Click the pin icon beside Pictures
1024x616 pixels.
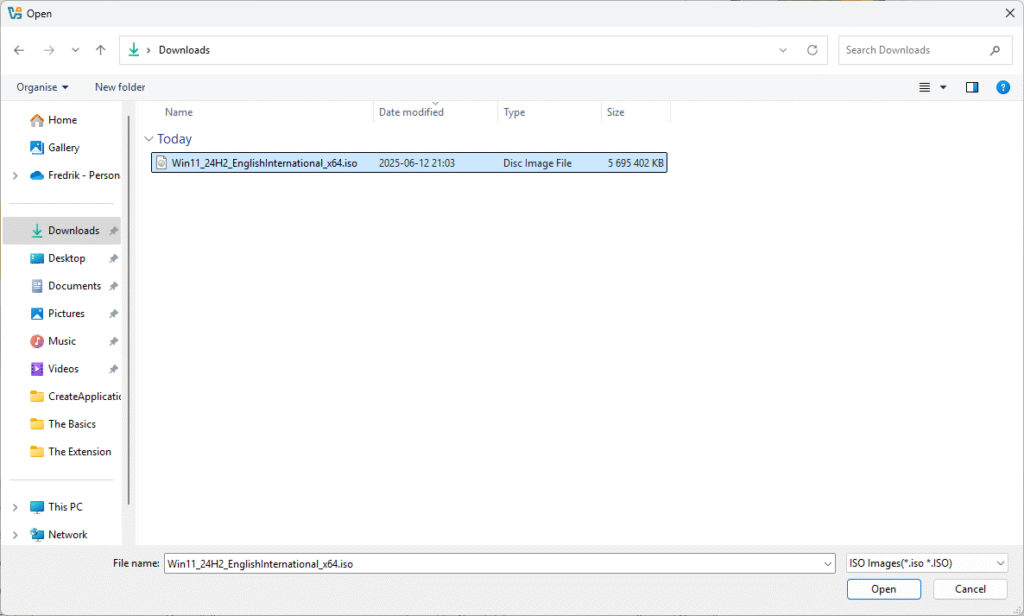(x=114, y=314)
